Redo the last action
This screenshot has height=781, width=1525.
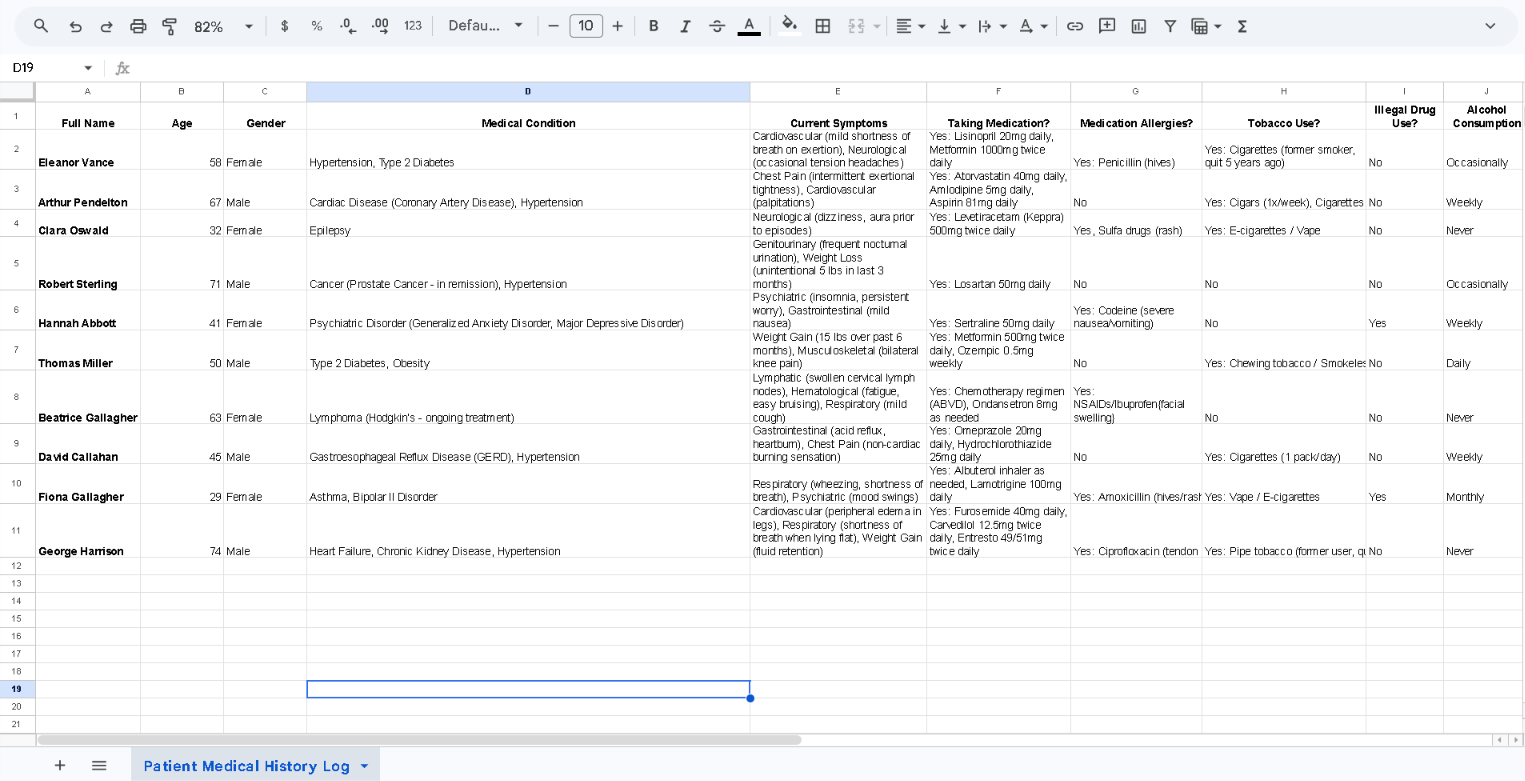106,26
